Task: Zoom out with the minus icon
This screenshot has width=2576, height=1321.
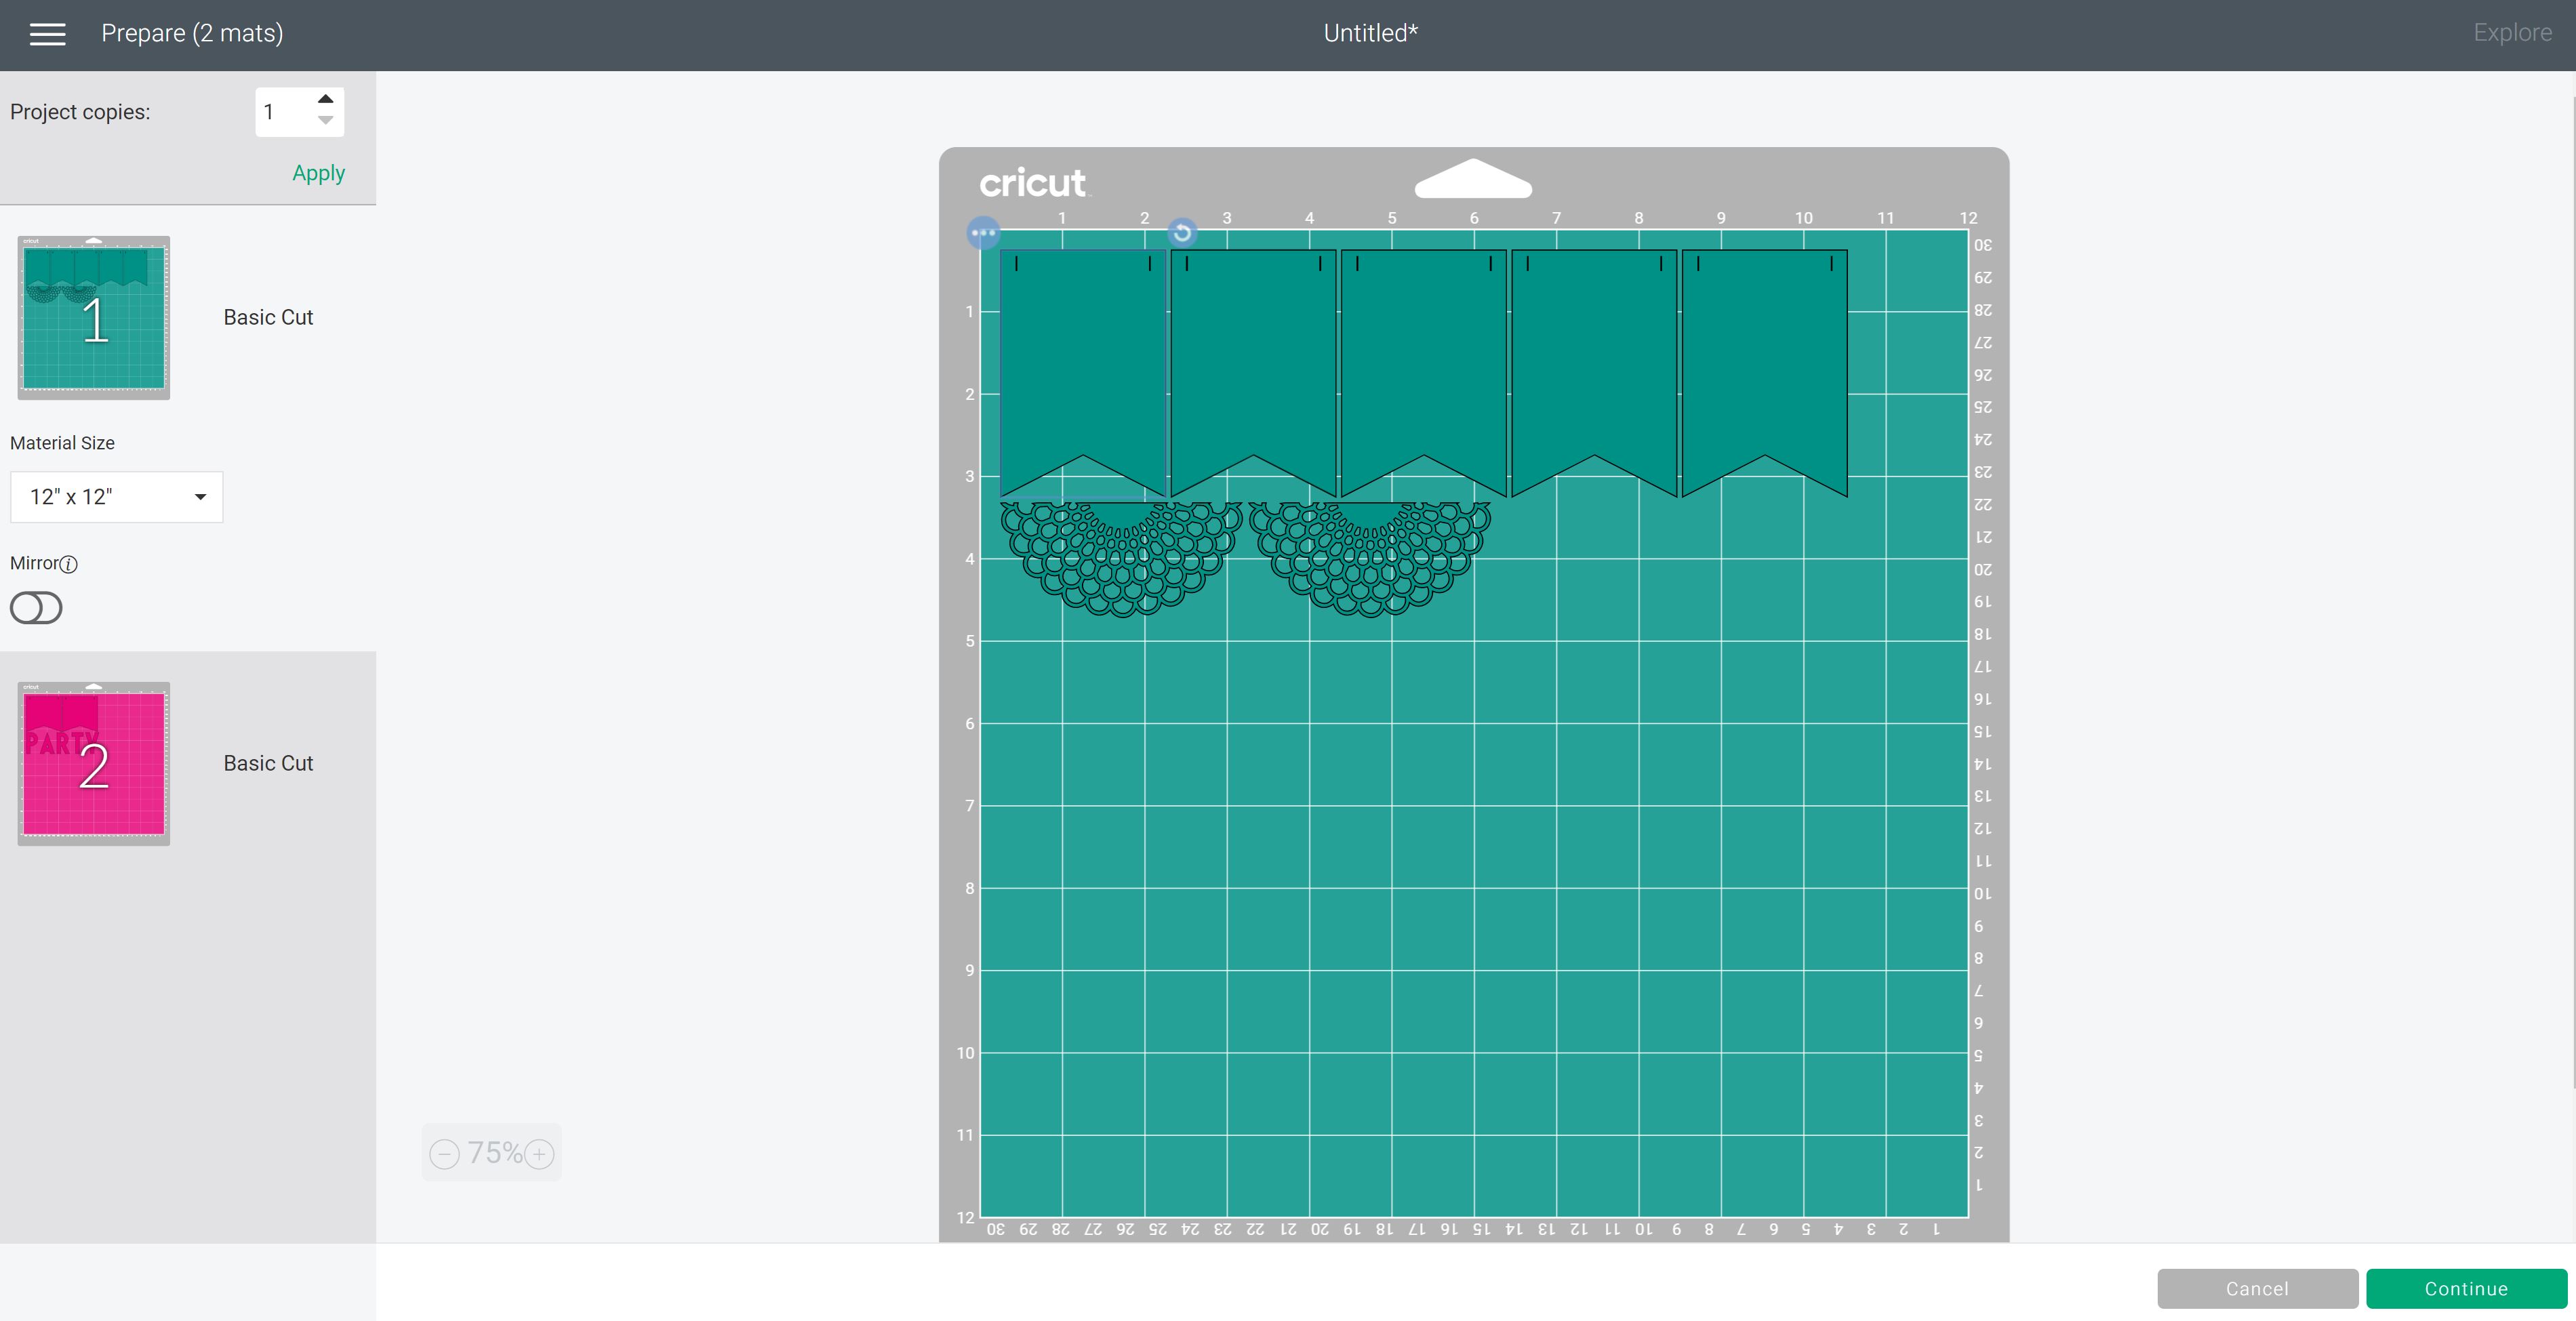Action: [444, 1154]
